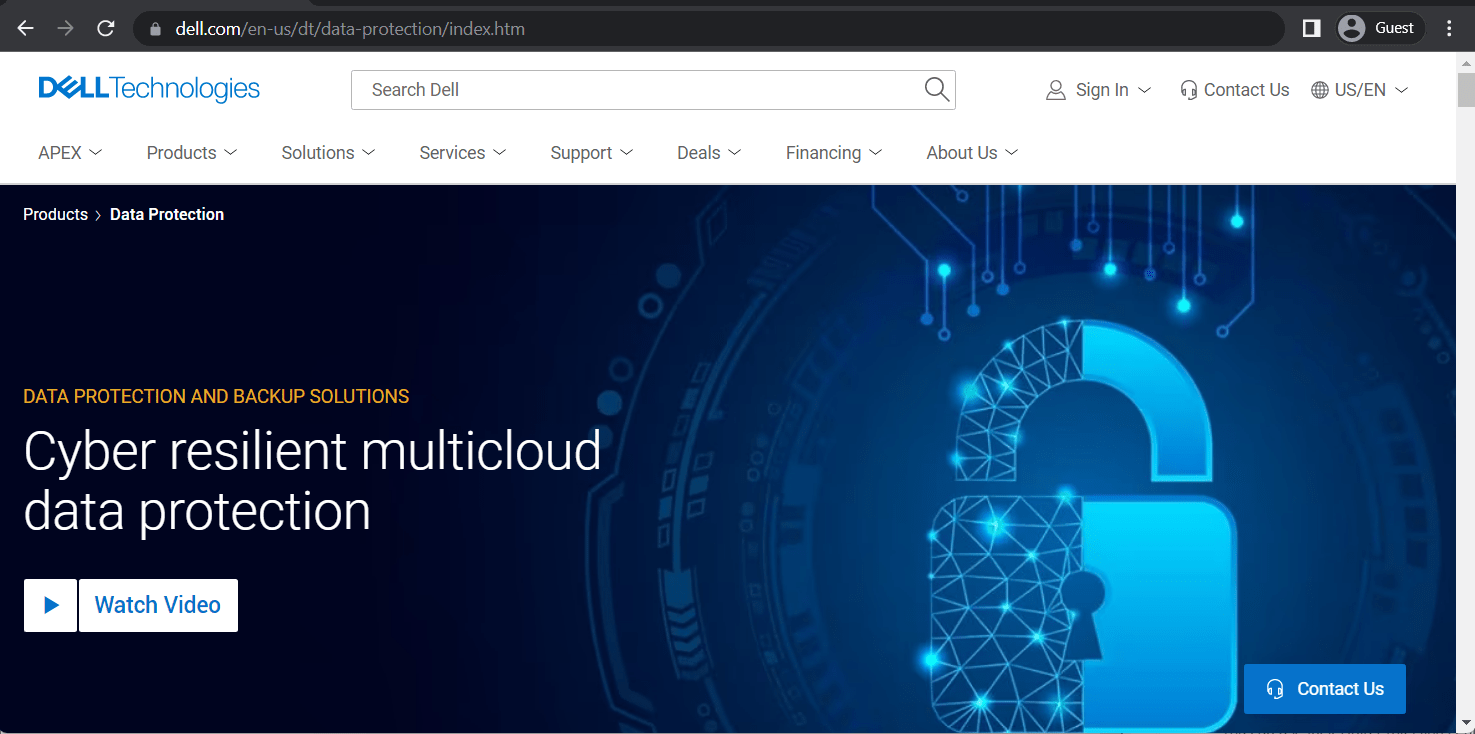Reload the page with refresh icon
The height and width of the screenshot is (734, 1475).
(105, 28)
